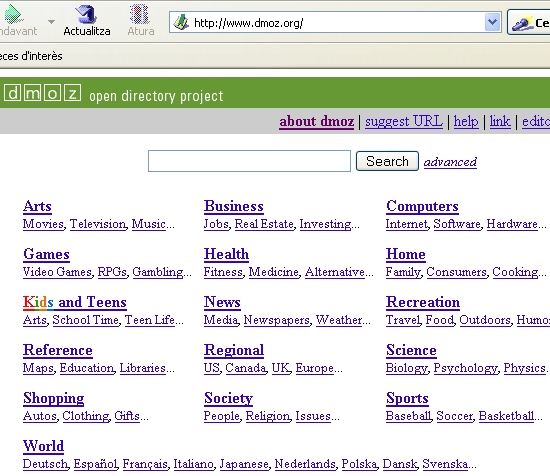
Task: Click the Actualitza refresh icon
Action: [86, 15]
